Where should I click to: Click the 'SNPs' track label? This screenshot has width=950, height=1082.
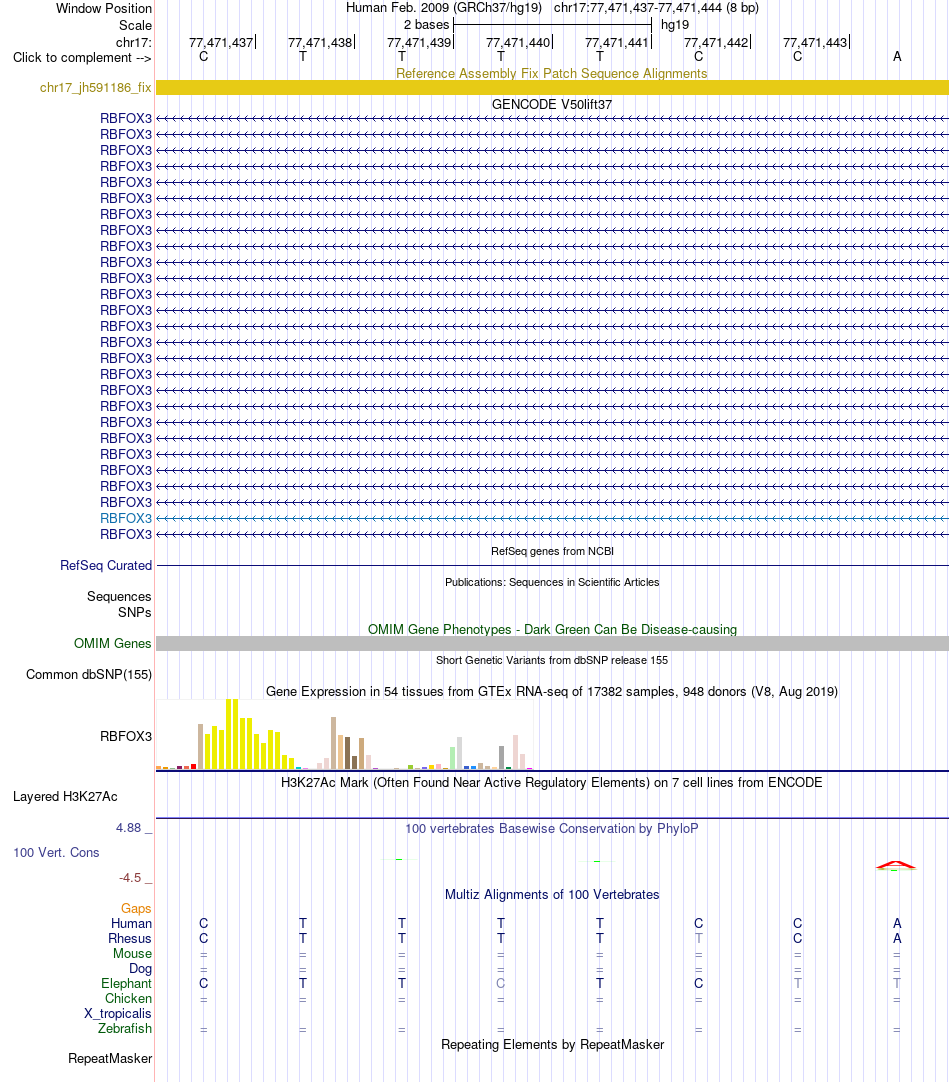point(135,612)
